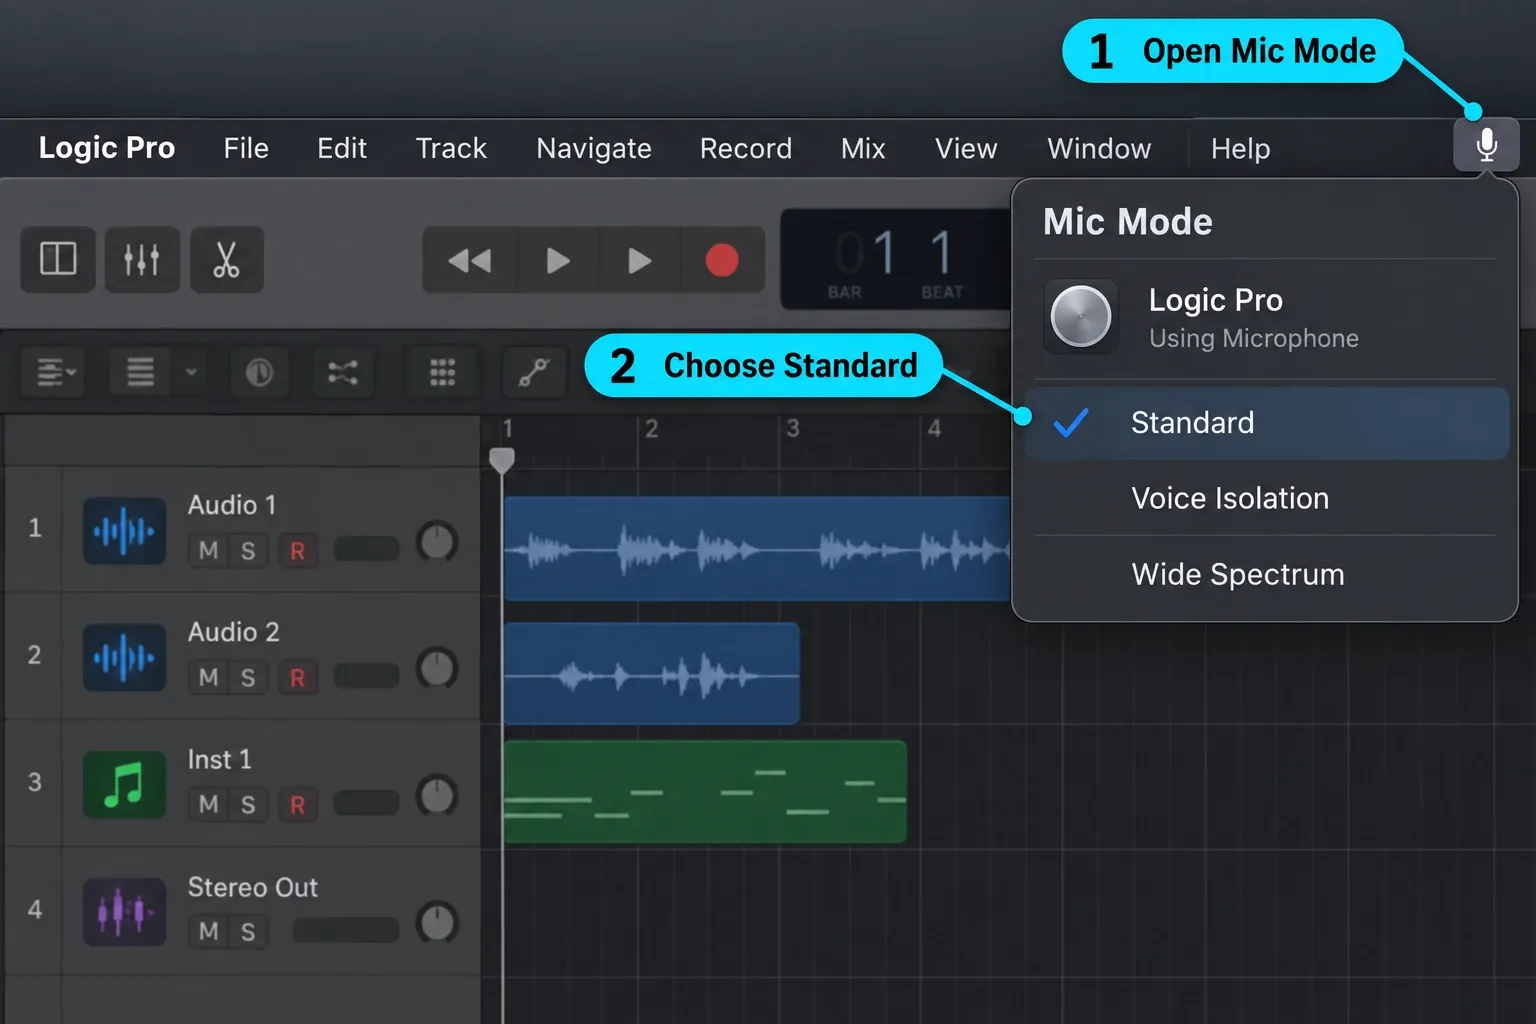Click the automation curve toolbar icon

tap(533, 372)
